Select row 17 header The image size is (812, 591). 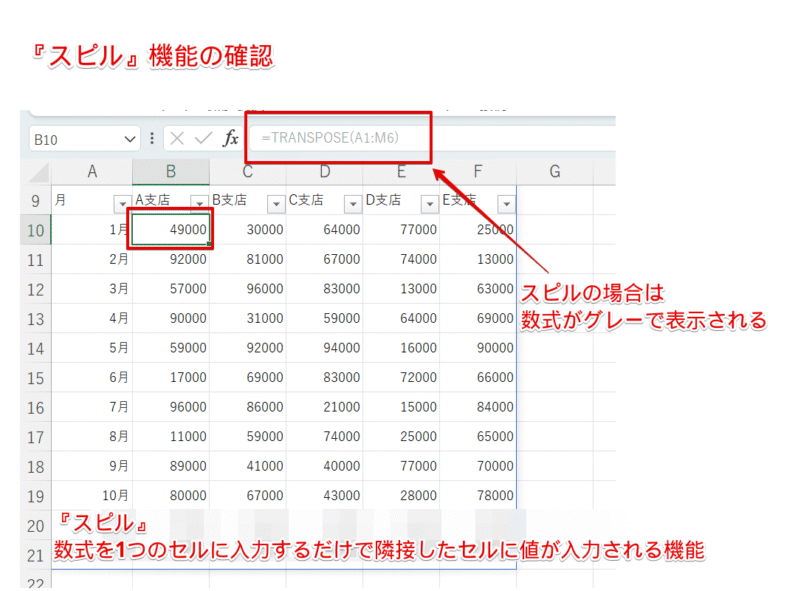[x=35, y=437]
